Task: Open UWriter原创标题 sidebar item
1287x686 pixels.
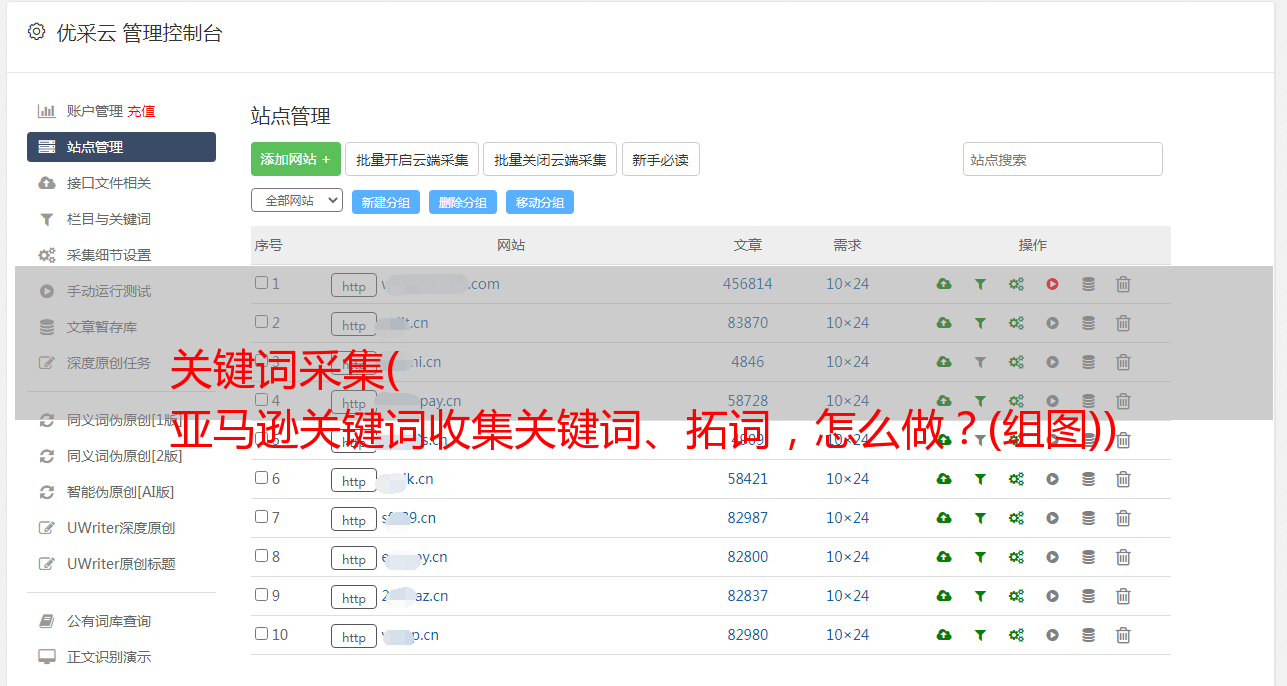Action: pos(121,564)
